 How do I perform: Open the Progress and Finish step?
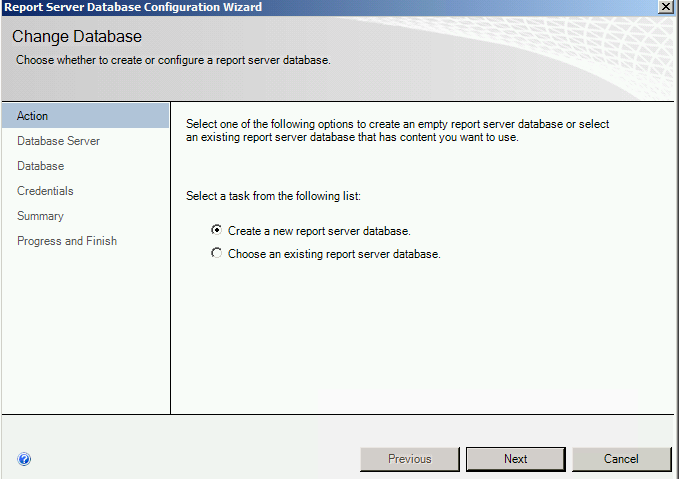[67, 241]
